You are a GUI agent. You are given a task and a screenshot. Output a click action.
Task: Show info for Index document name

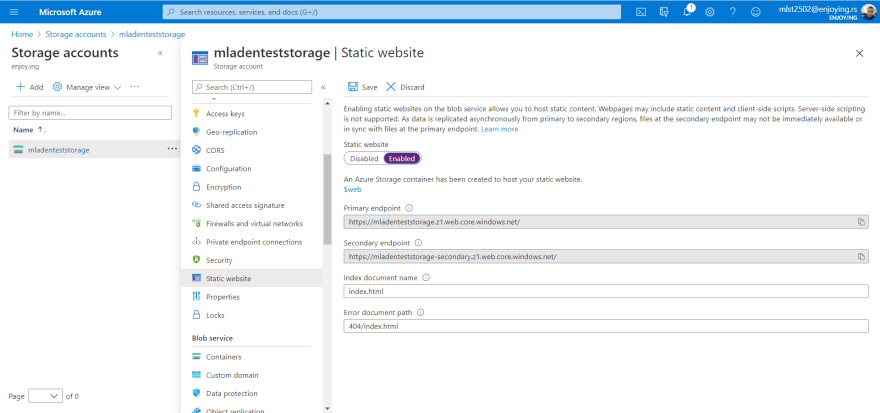(425, 278)
